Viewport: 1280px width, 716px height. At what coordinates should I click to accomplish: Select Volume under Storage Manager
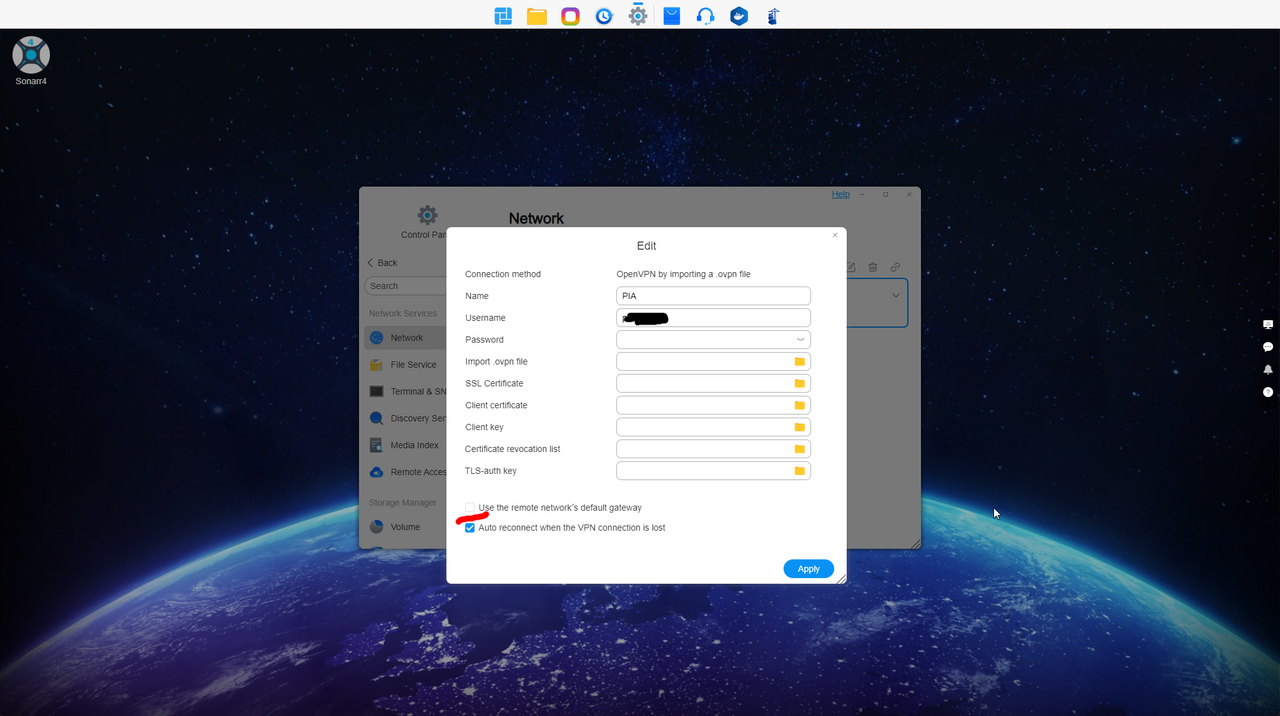404,527
